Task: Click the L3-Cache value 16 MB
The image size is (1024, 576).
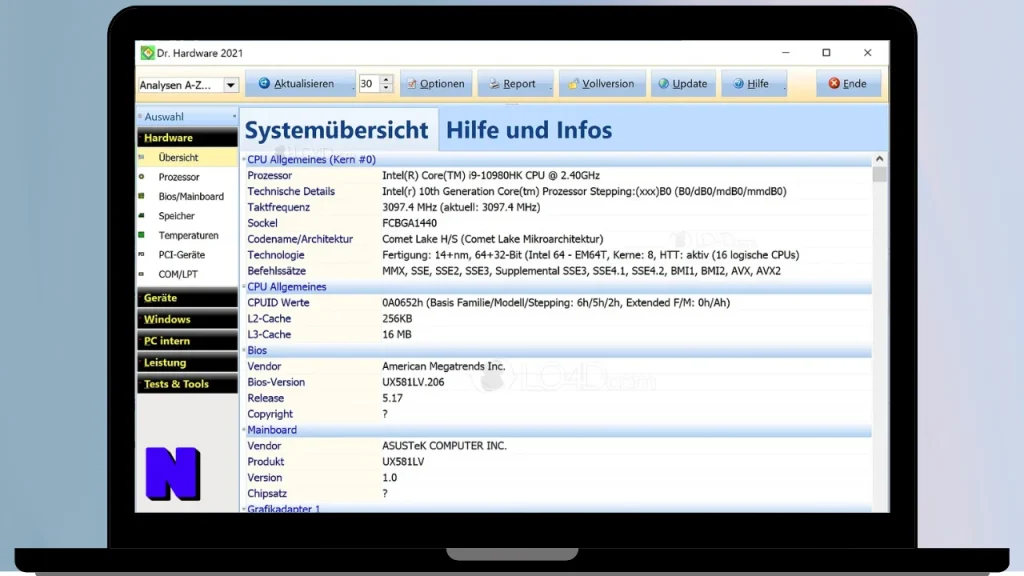Action: 396,334
